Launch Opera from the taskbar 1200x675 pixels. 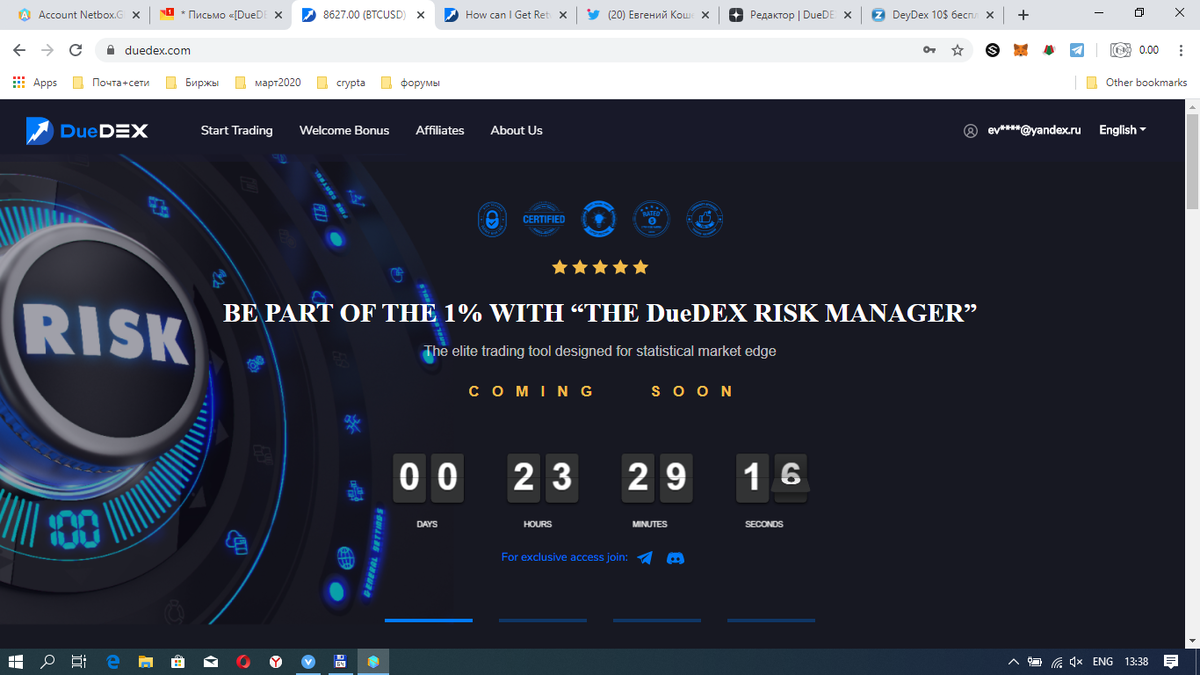click(x=243, y=661)
